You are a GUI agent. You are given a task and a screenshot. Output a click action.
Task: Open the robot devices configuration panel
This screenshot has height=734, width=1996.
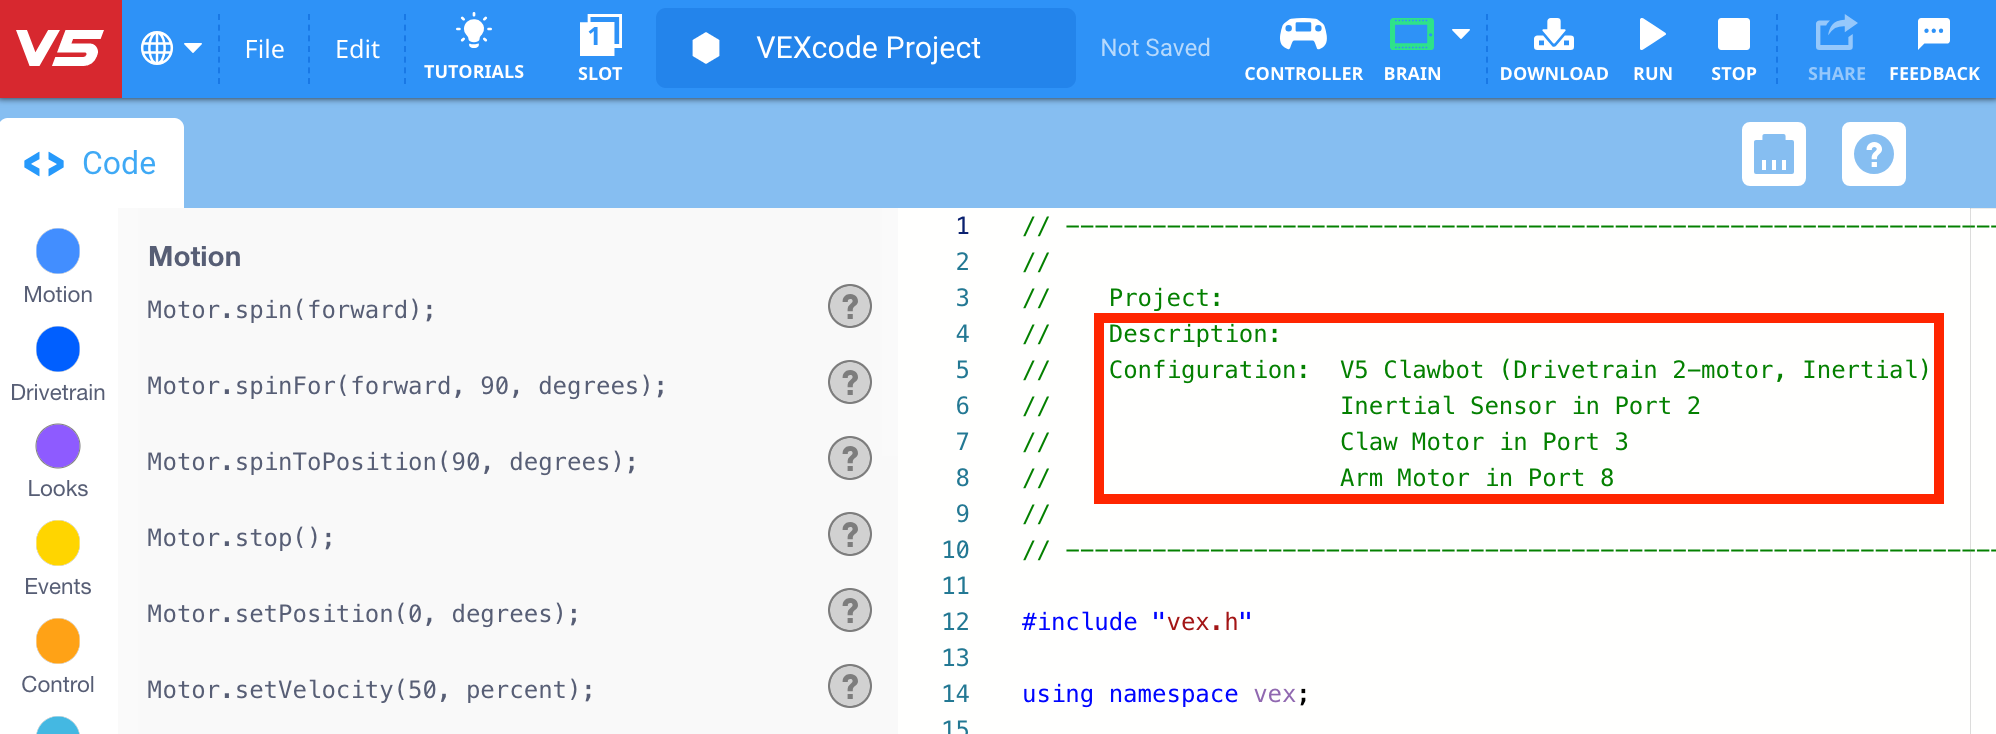(1773, 154)
